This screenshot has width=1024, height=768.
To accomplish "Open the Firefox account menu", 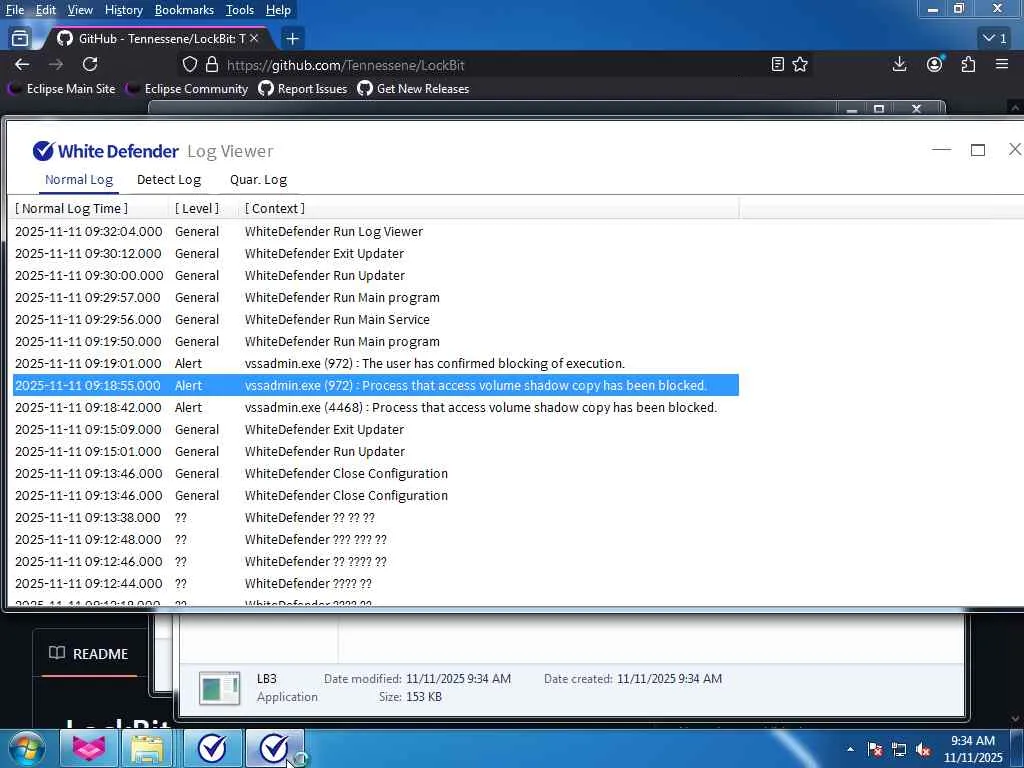I will click(935, 64).
